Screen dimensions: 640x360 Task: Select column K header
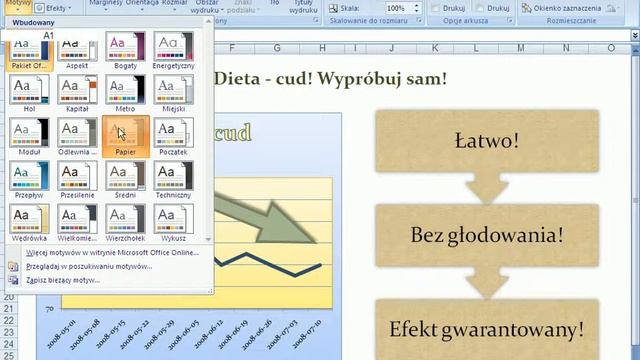point(435,48)
